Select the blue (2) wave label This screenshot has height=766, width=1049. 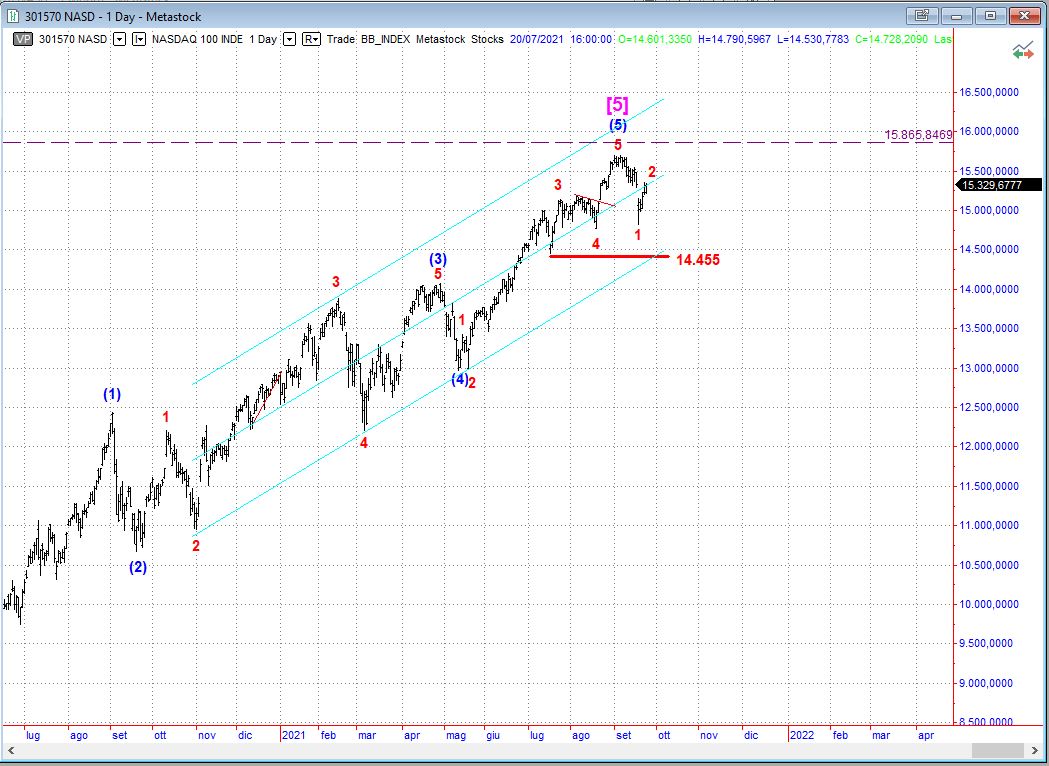click(138, 567)
